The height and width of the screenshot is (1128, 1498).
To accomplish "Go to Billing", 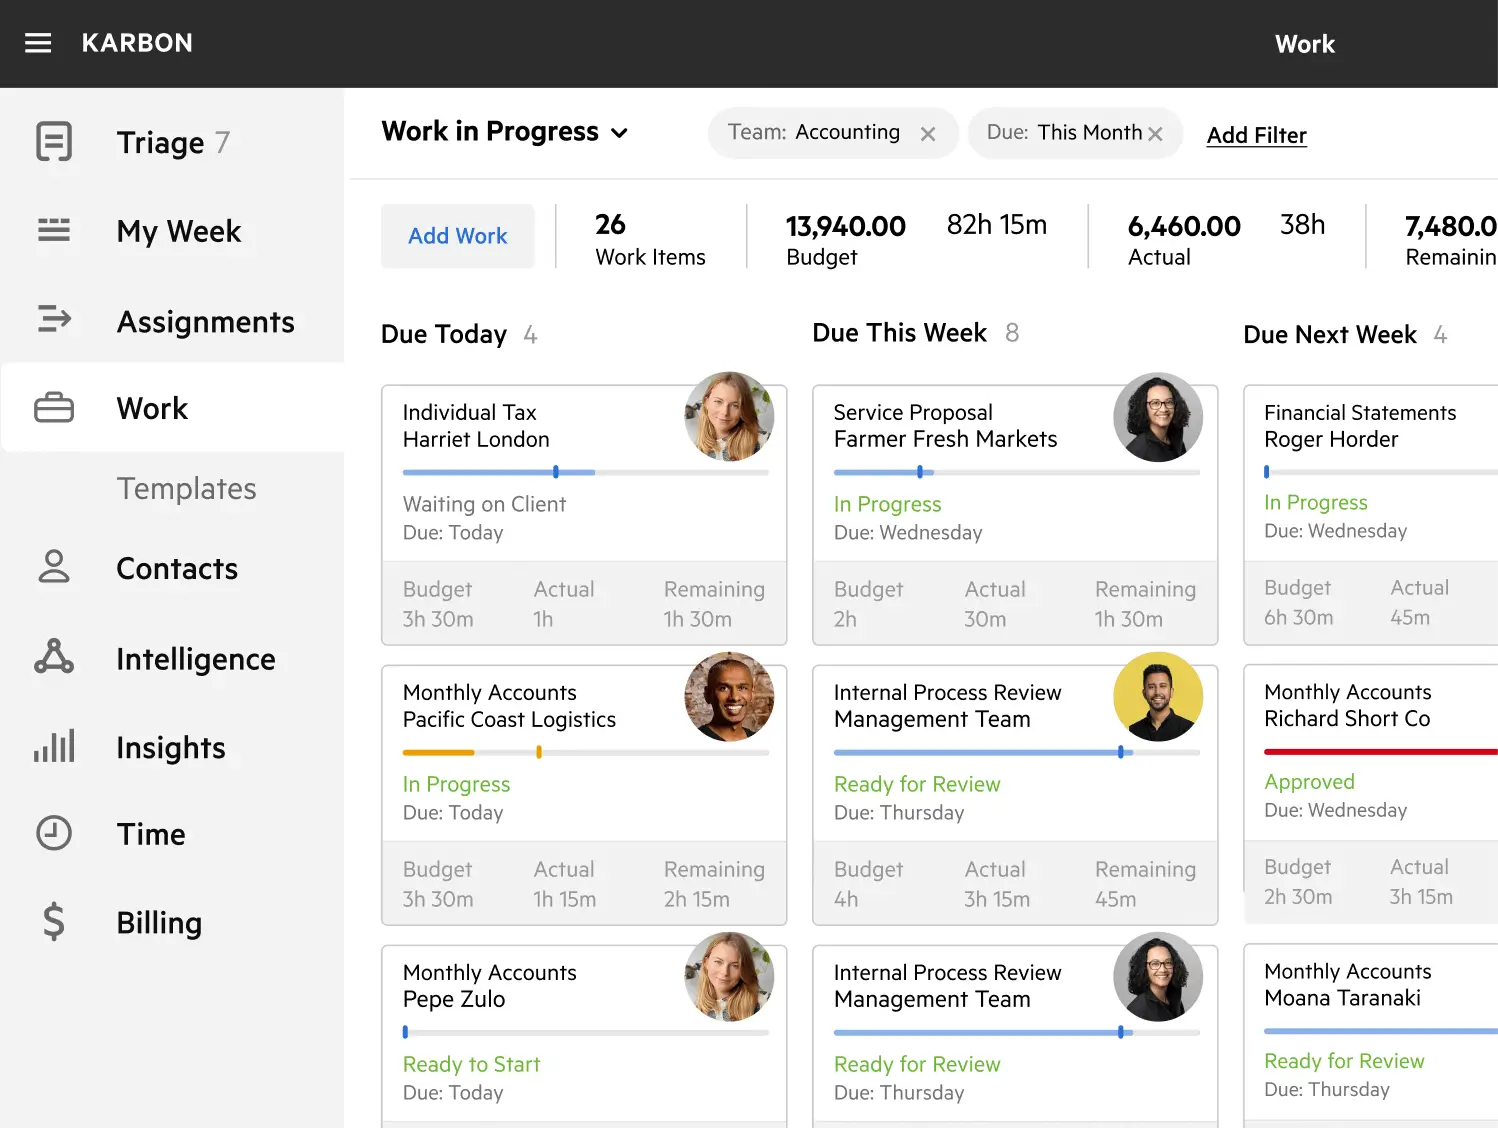I will tap(159, 922).
